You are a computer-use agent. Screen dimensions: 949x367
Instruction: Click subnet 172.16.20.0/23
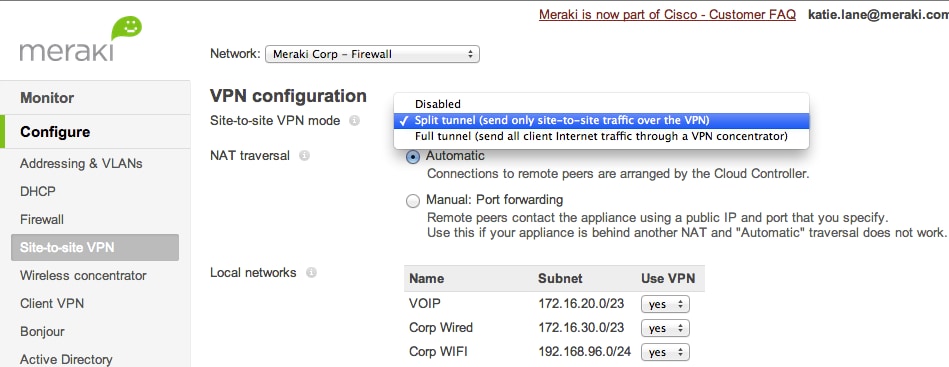(580, 304)
